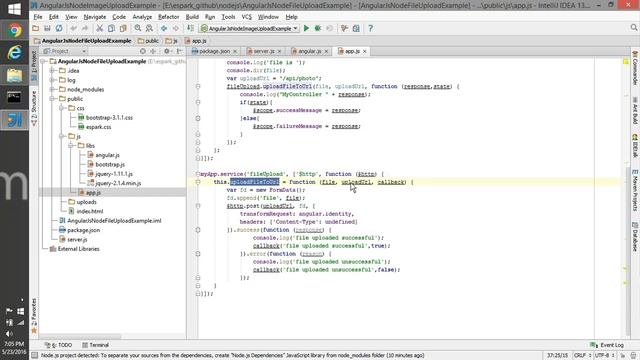
Task: Select the uploads folder in tree
Action: coord(82,202)
